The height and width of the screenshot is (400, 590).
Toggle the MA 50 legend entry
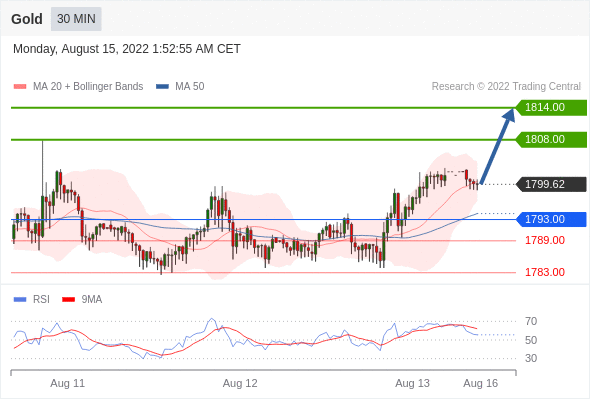(x=180, y=87)
